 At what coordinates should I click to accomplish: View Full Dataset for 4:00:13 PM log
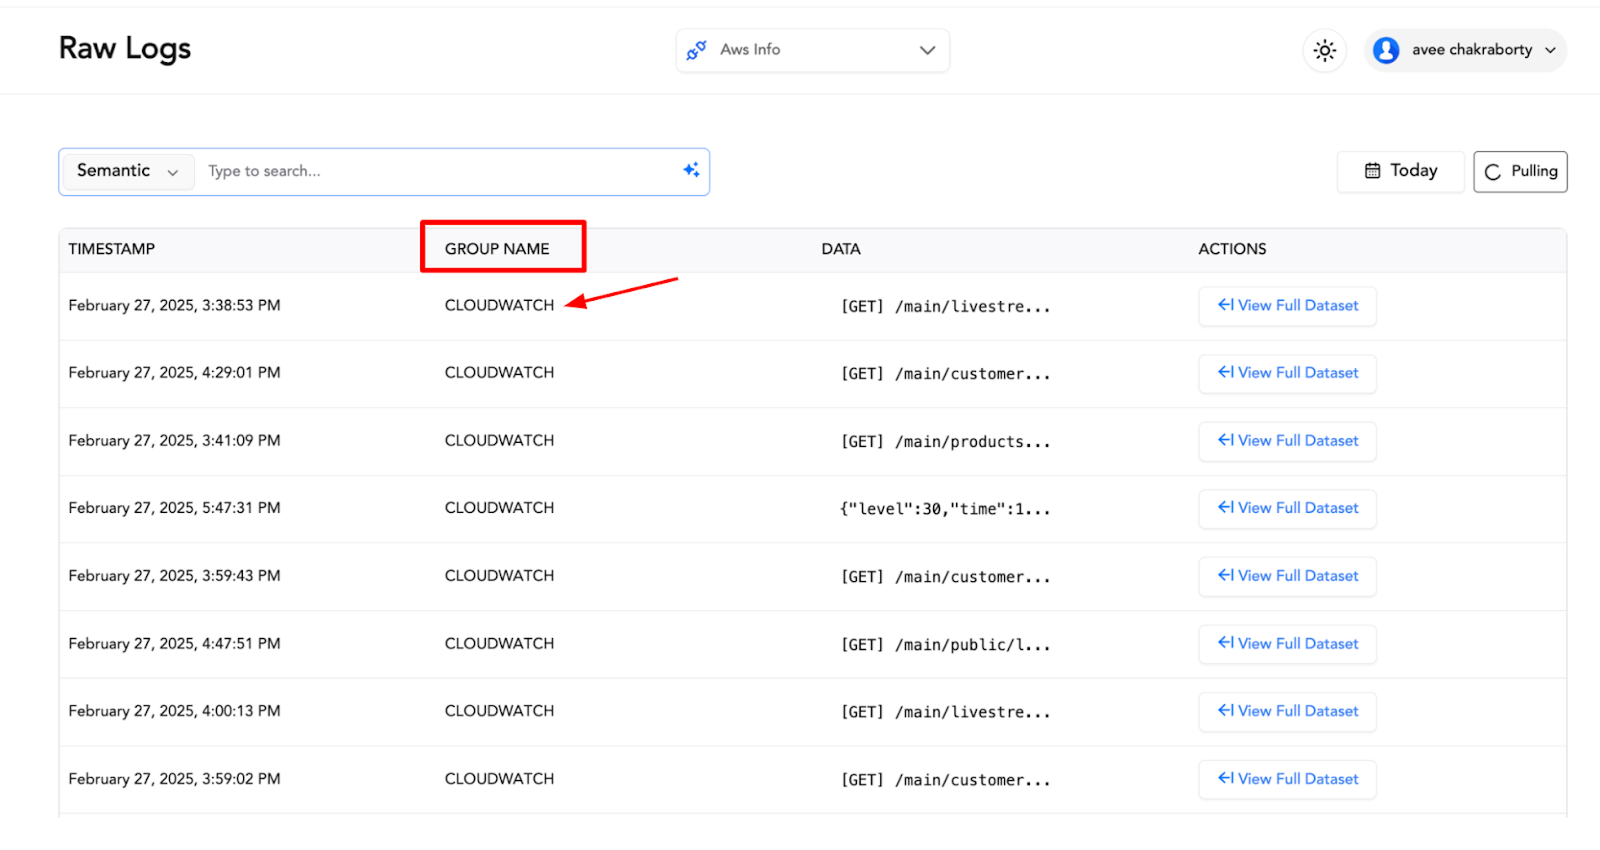coord(1288,711)
